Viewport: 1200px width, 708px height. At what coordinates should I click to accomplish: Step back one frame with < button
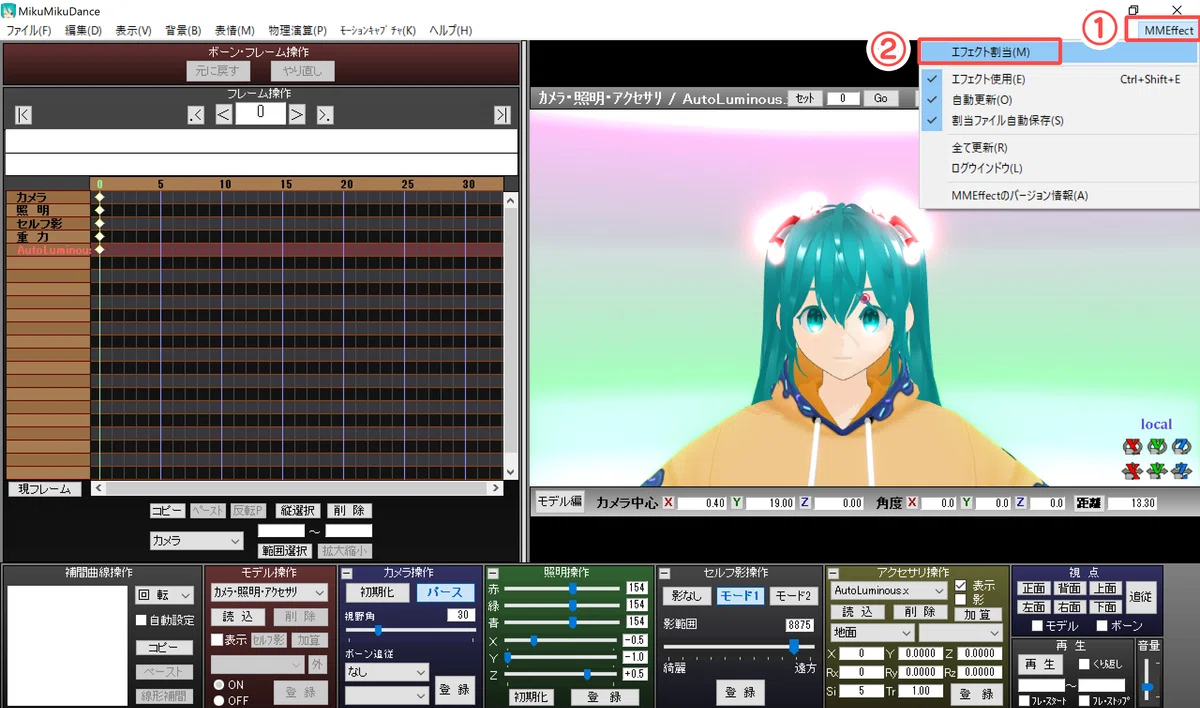point(224,114)
